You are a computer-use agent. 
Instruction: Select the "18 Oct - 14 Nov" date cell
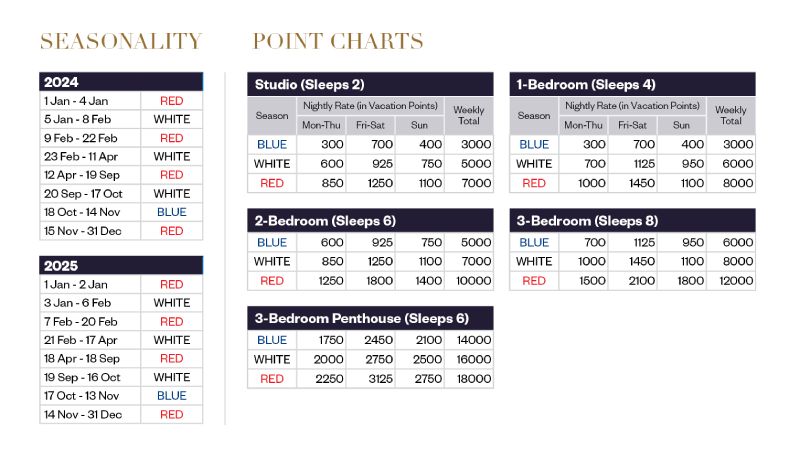(90, 212)
